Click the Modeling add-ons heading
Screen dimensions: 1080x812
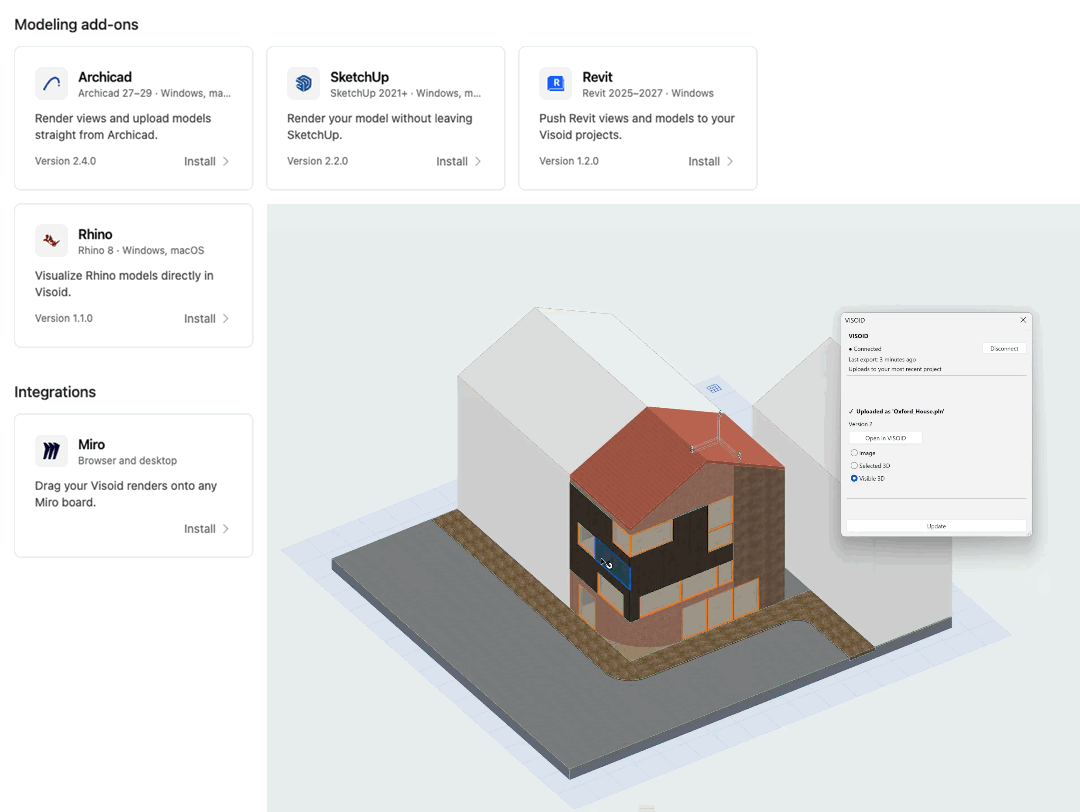(x=76, y=24)
